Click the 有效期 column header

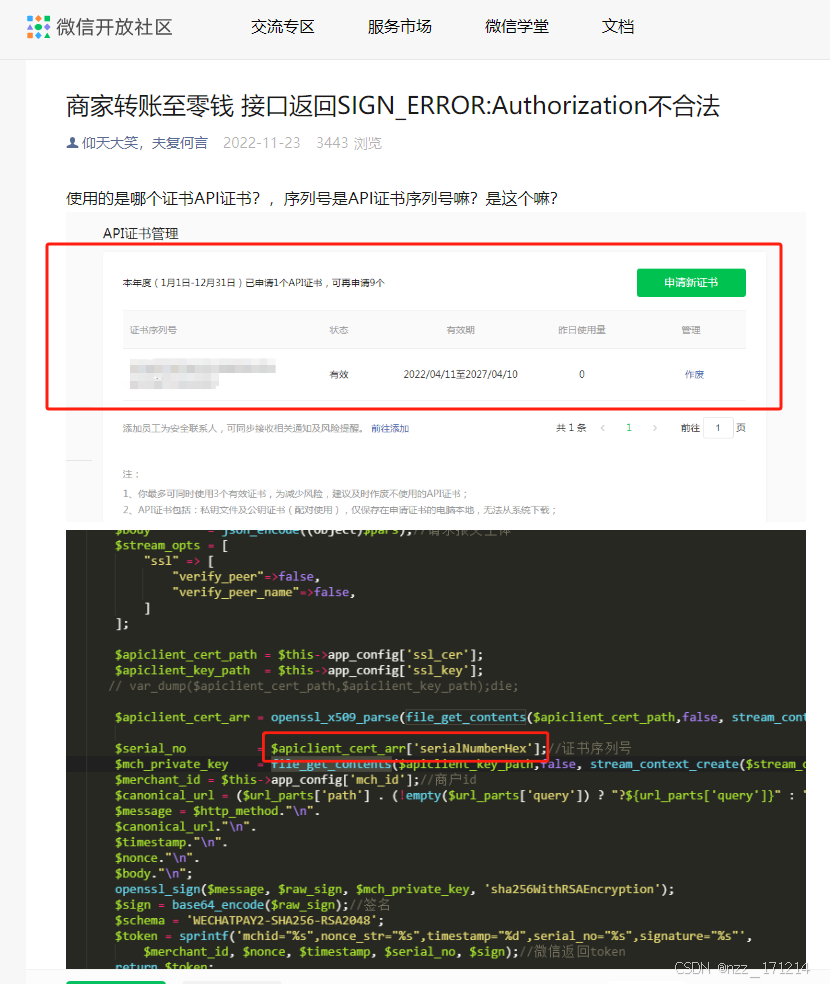point(460,330)
